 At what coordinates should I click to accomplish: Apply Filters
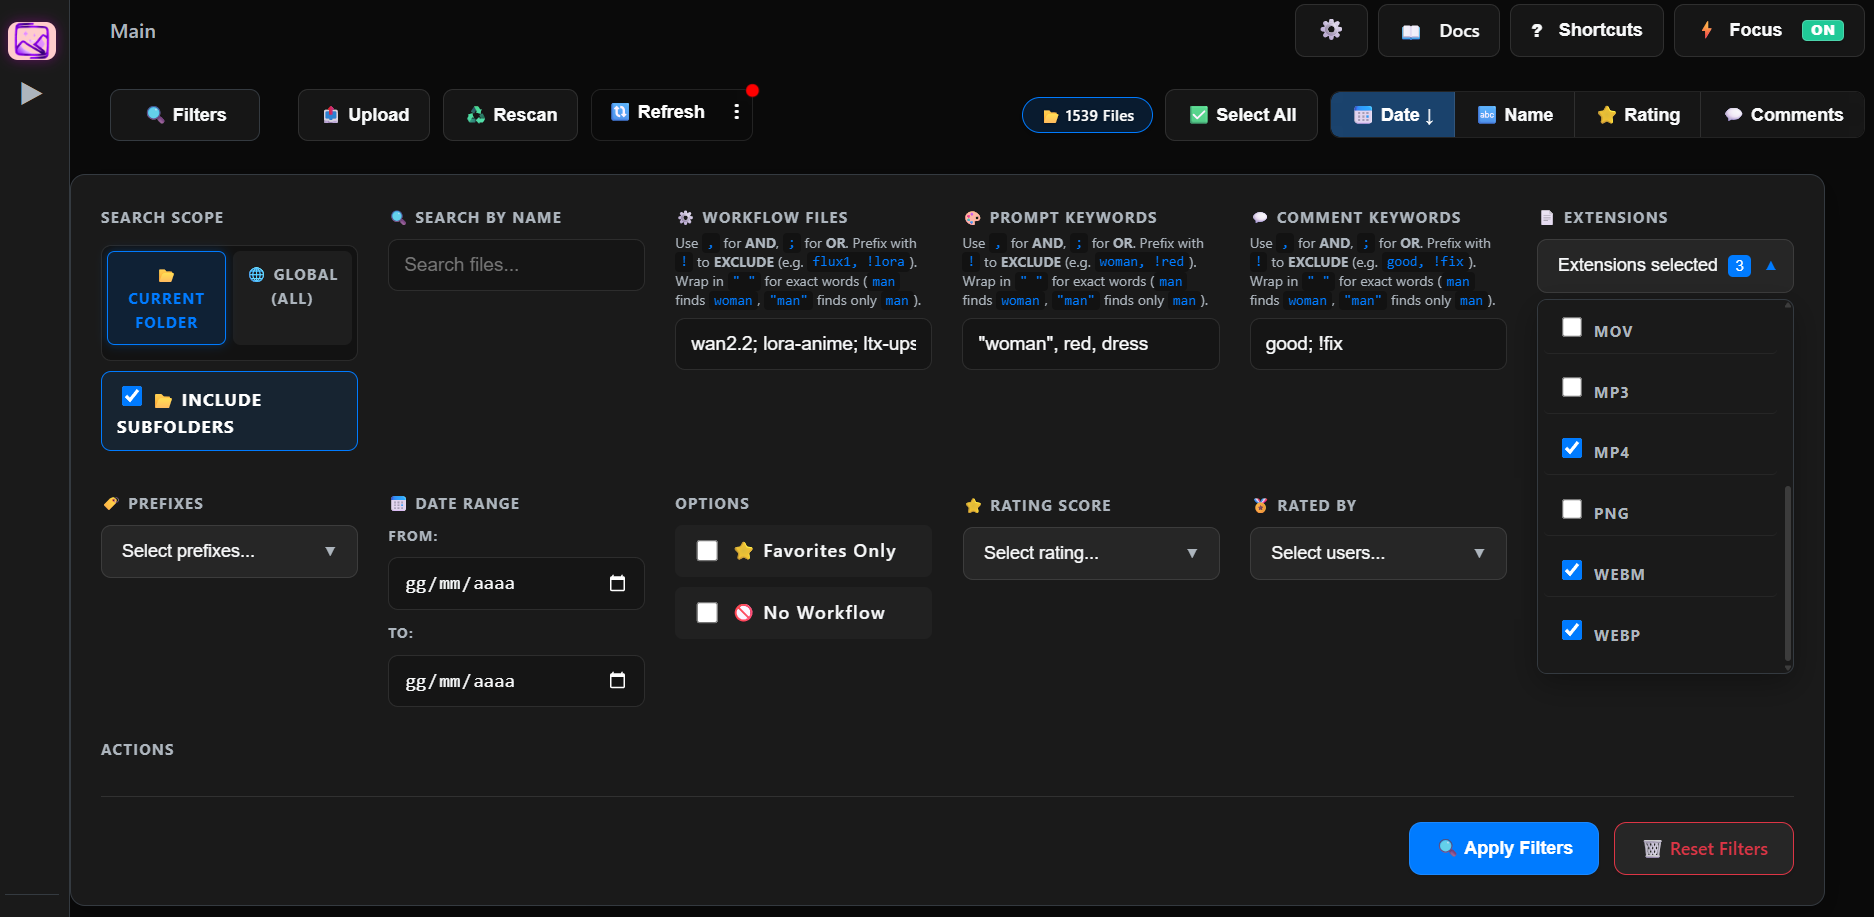1504,848
